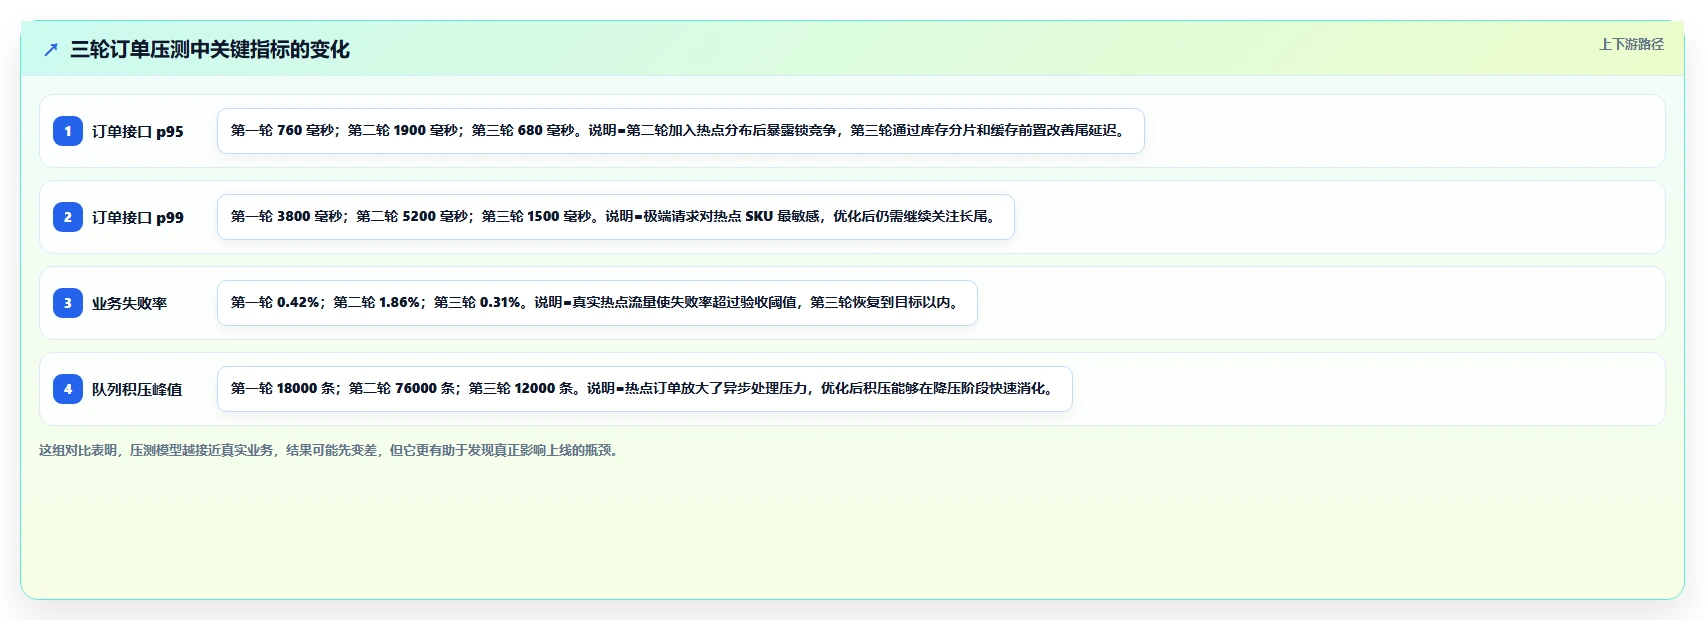Screen dimensions: 1705x620
Task: Click the description starting 第一轮 18000 条
Action: 645,389
